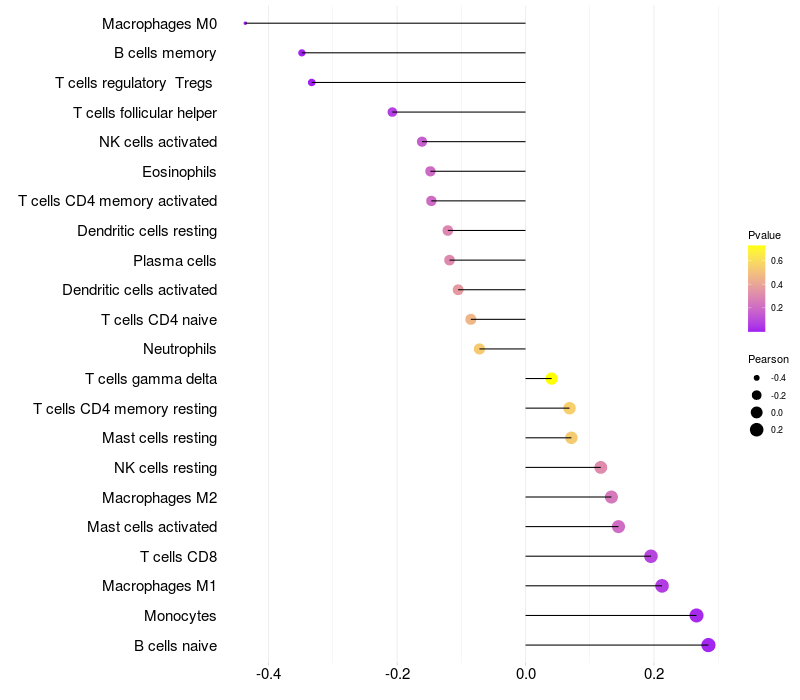Click the Pearson legend -0.4 size circle
This screenshot has height=700, width=800.
[x=757, y=378]
